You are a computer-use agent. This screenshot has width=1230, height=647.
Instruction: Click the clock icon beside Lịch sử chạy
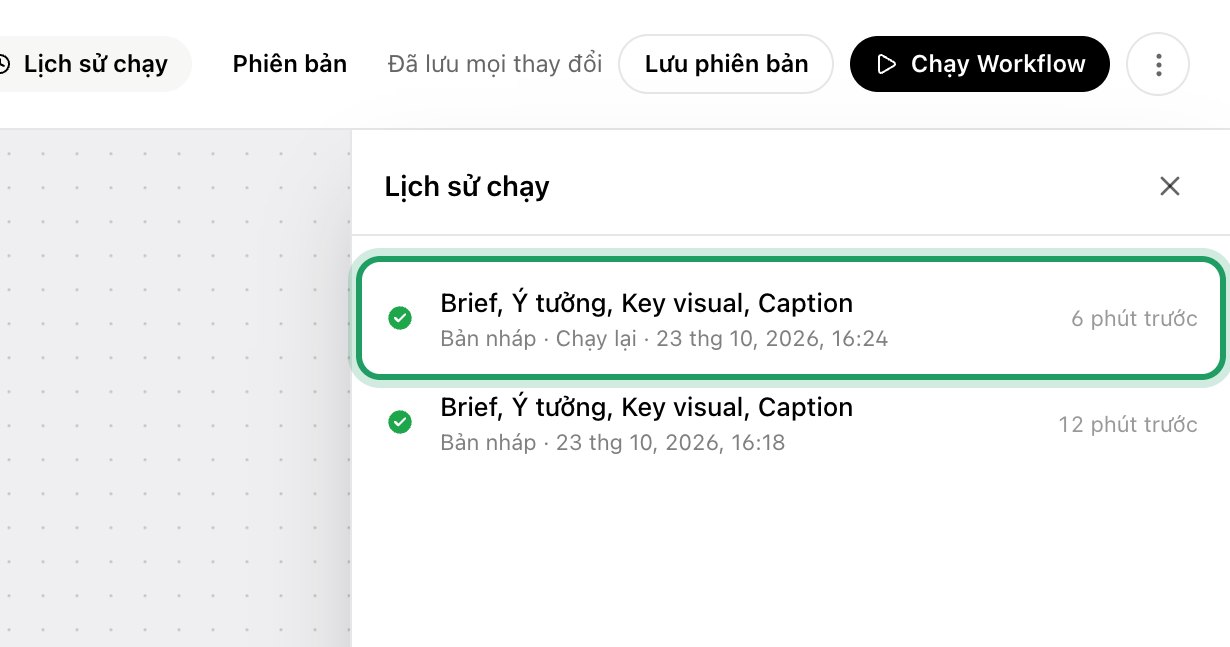click(x=4, y=65)
